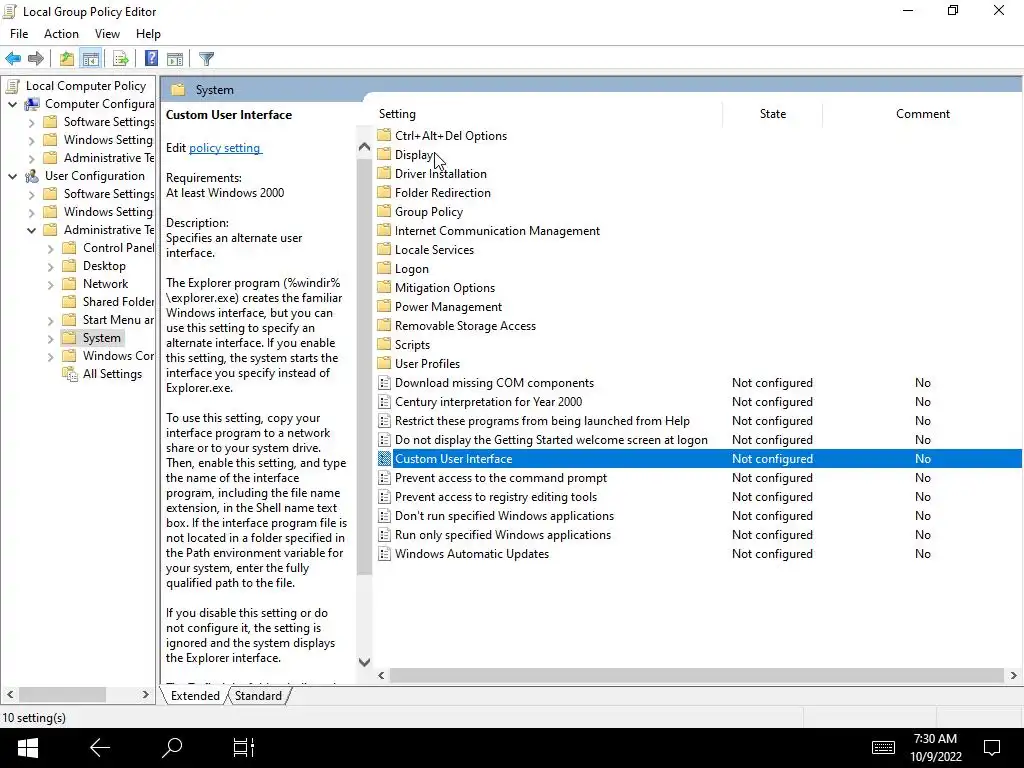Open the Help toolbar icon
Viewport: 1024px width, 768px height.
click(152, 59)
